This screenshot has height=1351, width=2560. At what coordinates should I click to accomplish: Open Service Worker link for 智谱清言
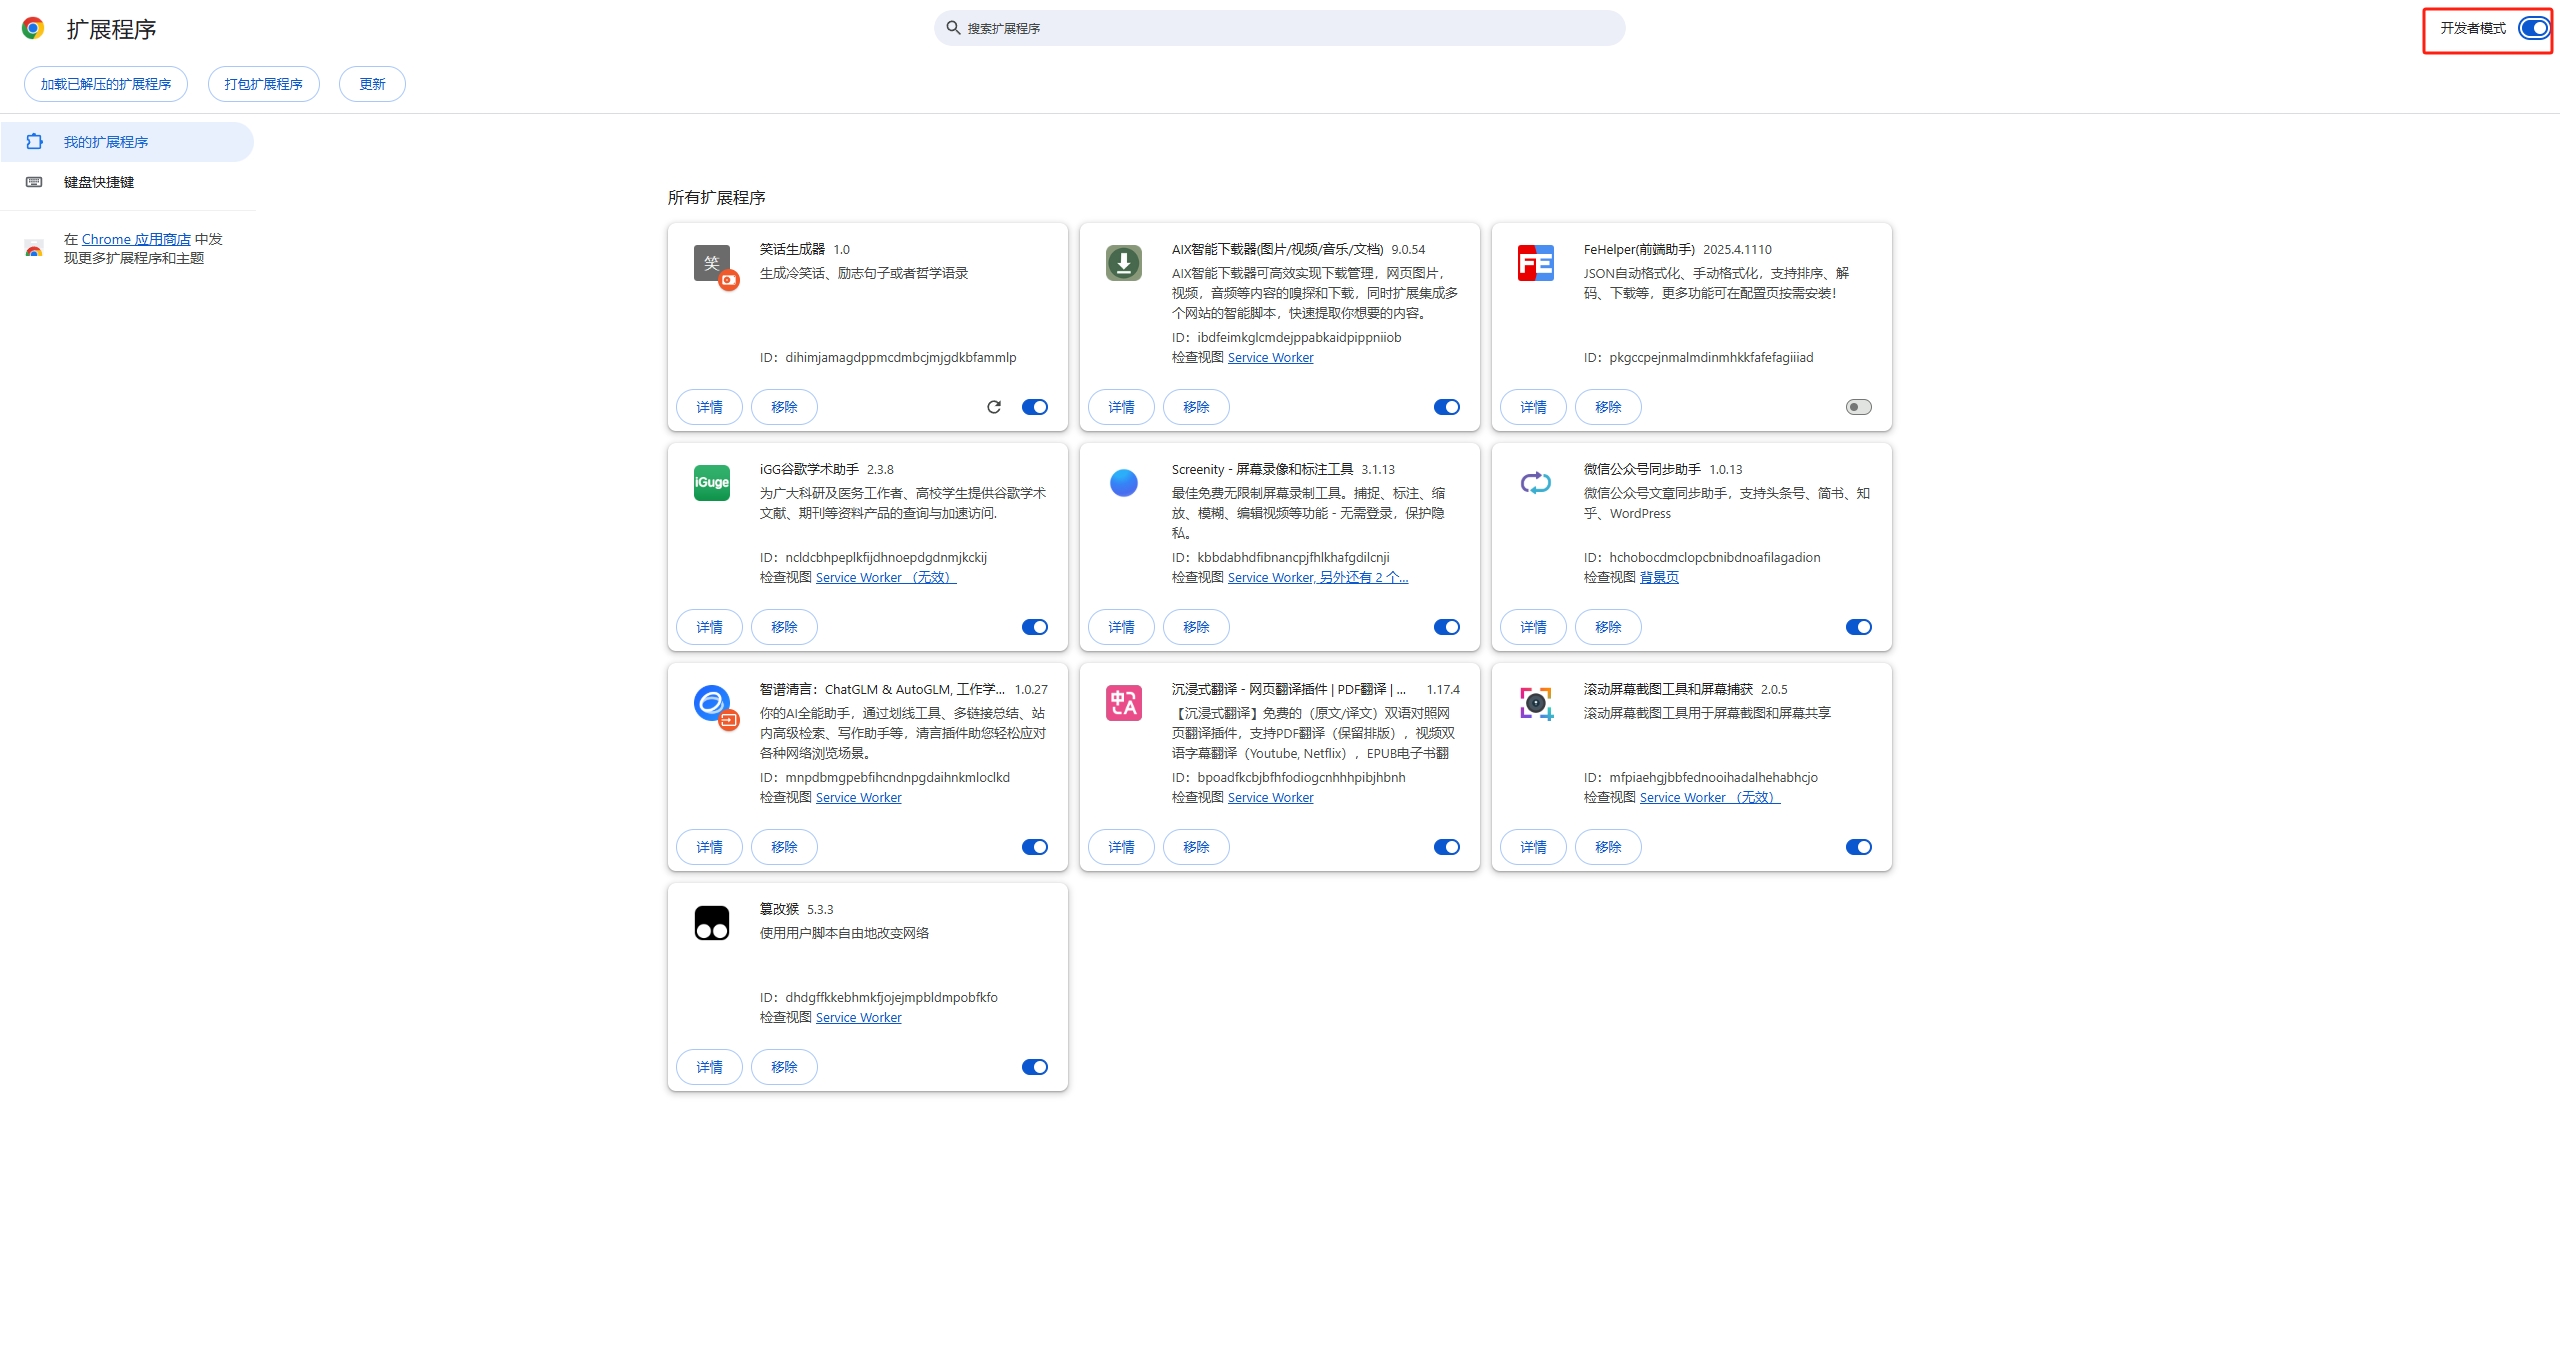858,797
